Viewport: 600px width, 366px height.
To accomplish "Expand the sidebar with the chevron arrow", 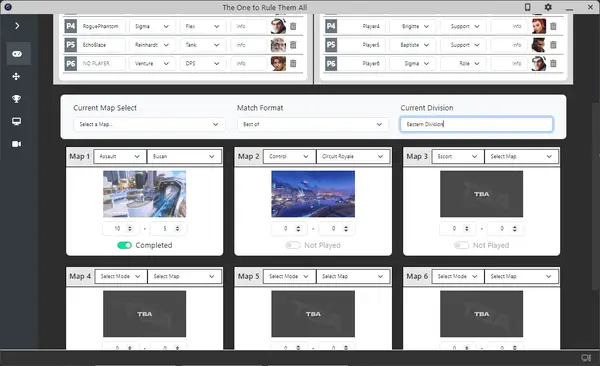I will tap(17, 26).
